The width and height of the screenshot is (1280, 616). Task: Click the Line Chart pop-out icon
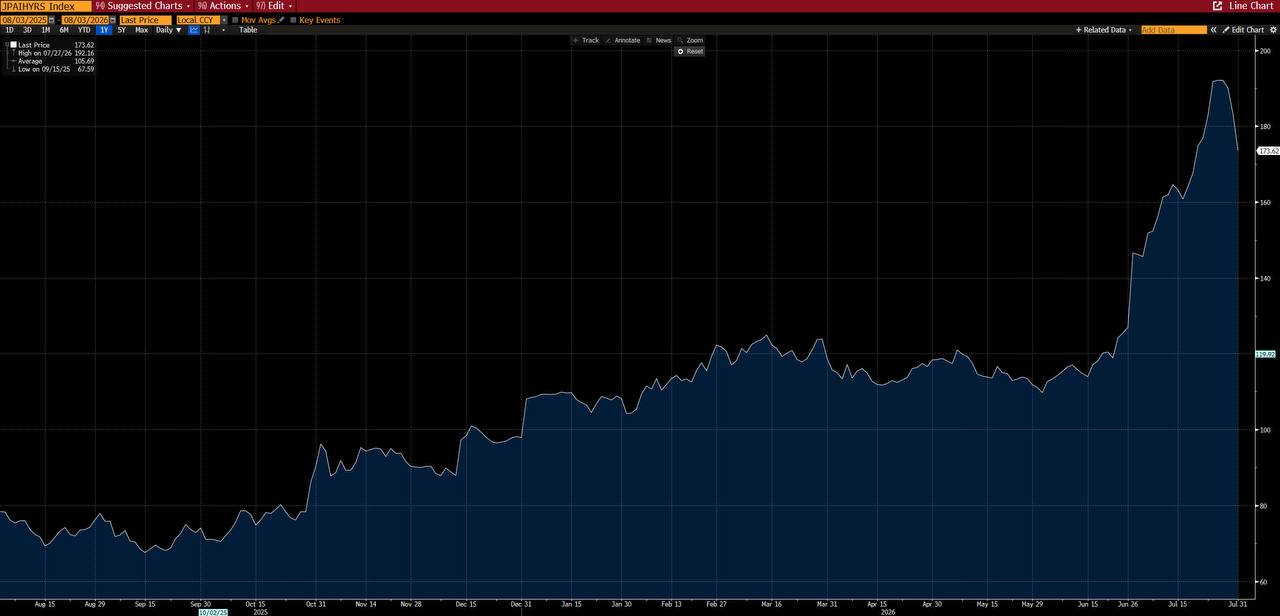[x=1217, y=6]
